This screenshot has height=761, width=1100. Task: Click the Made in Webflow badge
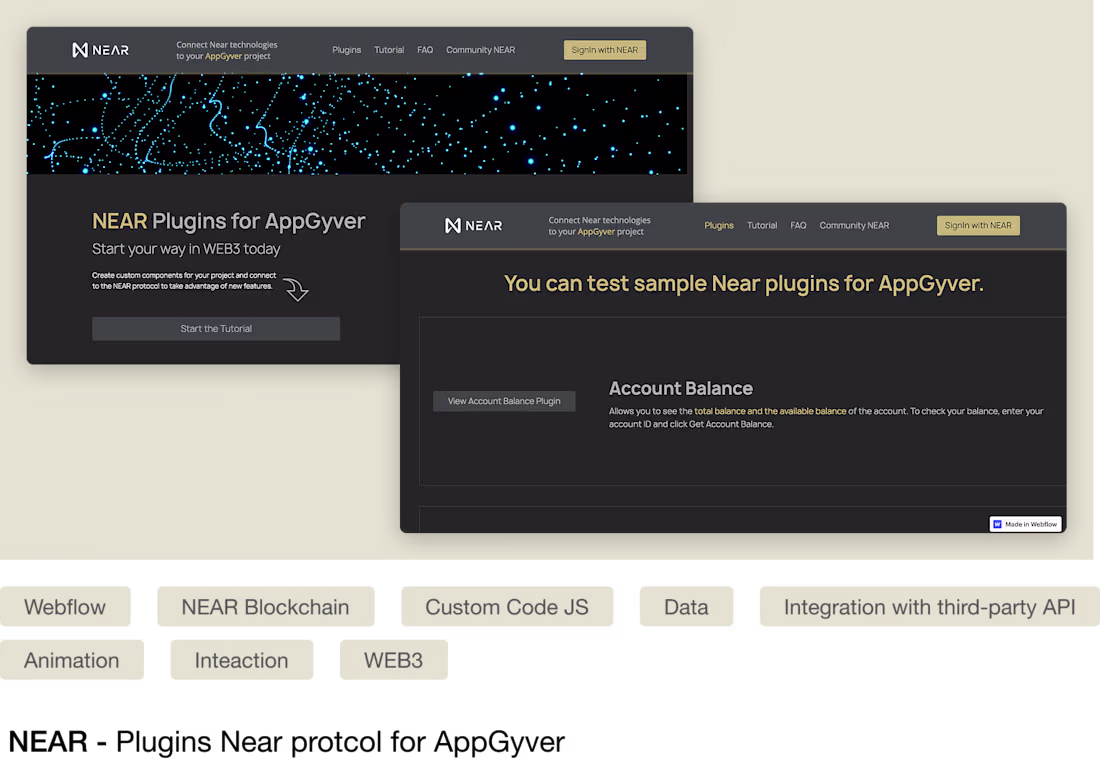(x=1026, y=524)
